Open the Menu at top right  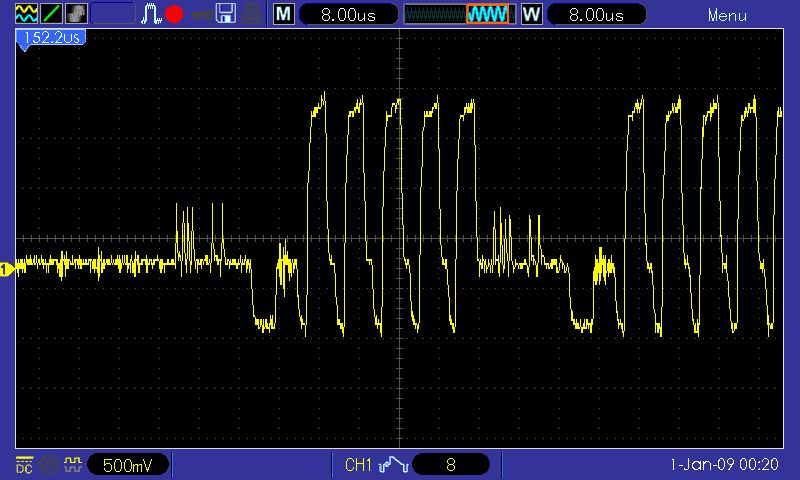727,15
